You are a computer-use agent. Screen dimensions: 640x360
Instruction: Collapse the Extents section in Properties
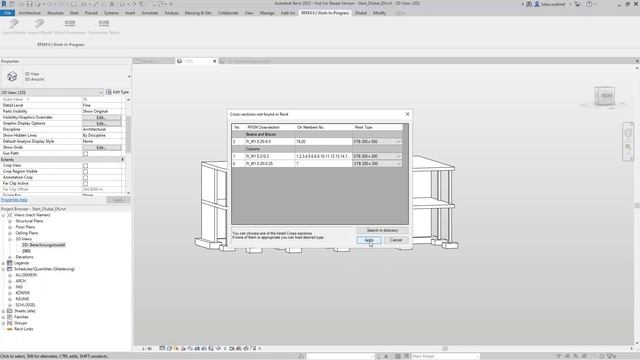[122, 160]
